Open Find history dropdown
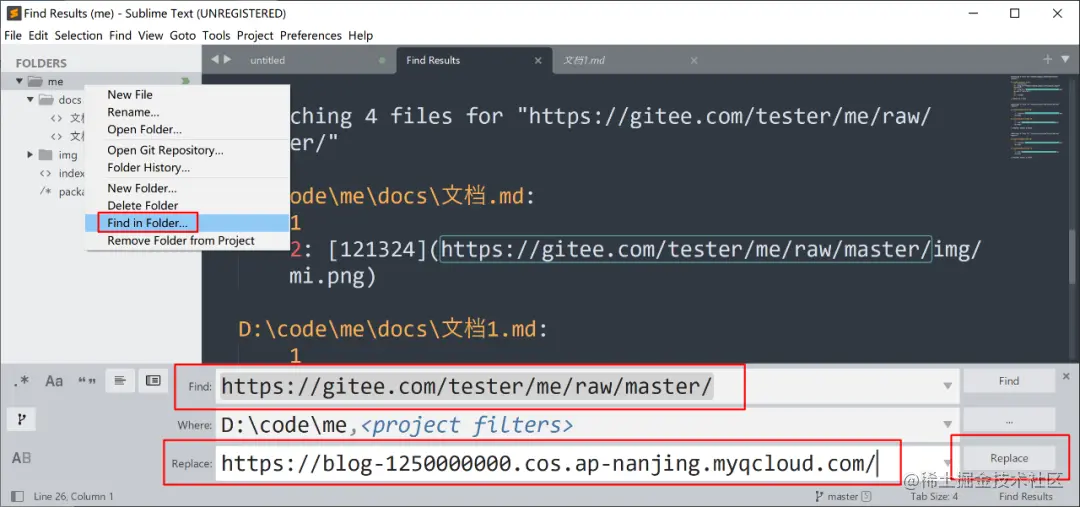The width and height of the screenshot is (1080, 507). [x=948, y=386]
